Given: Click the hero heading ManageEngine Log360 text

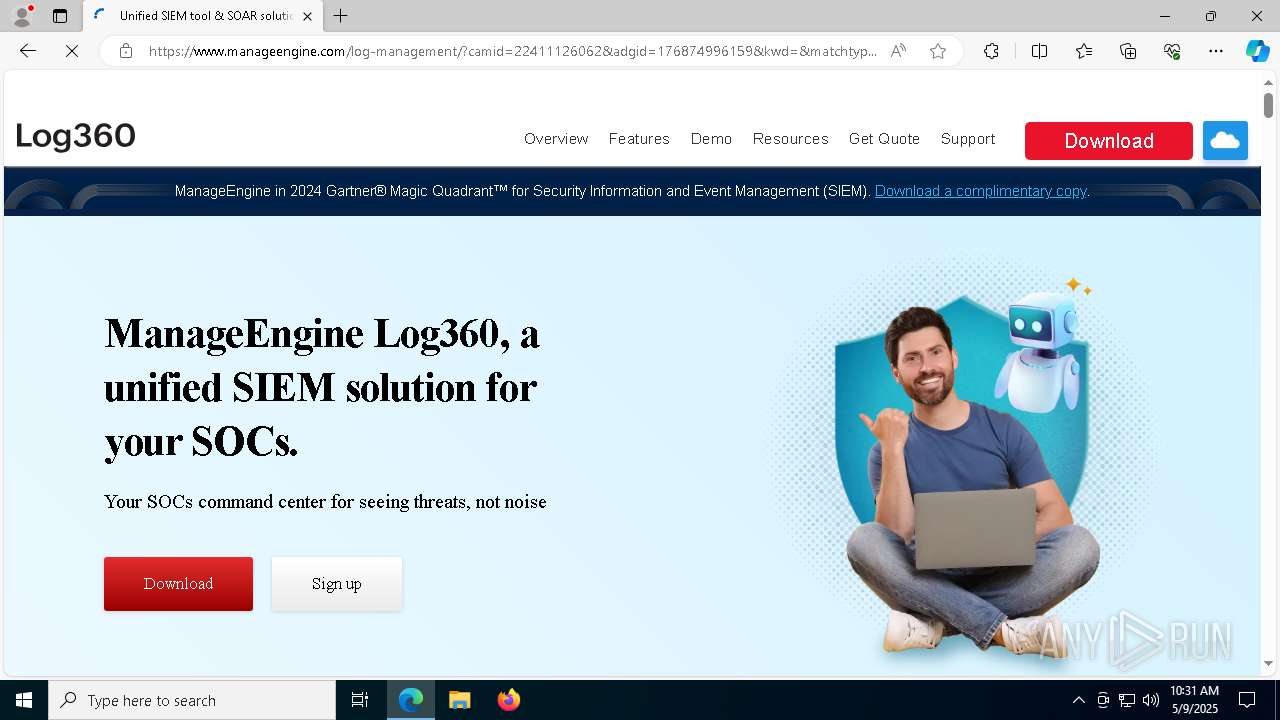Looking at the screenshot, I should pos(322,387).
